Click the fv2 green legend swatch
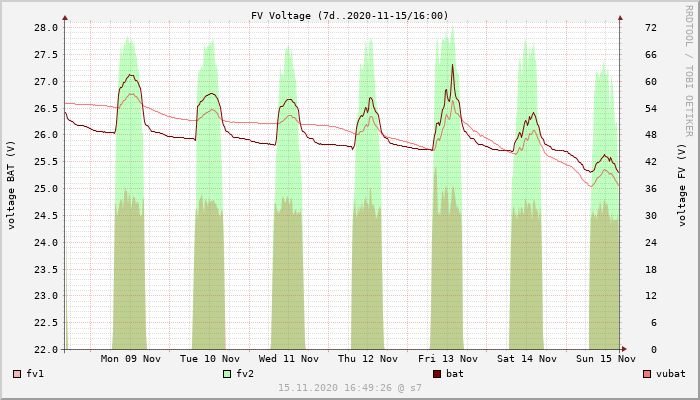The height and width of the screenshot is (400, 700). [x=227, y=374]
